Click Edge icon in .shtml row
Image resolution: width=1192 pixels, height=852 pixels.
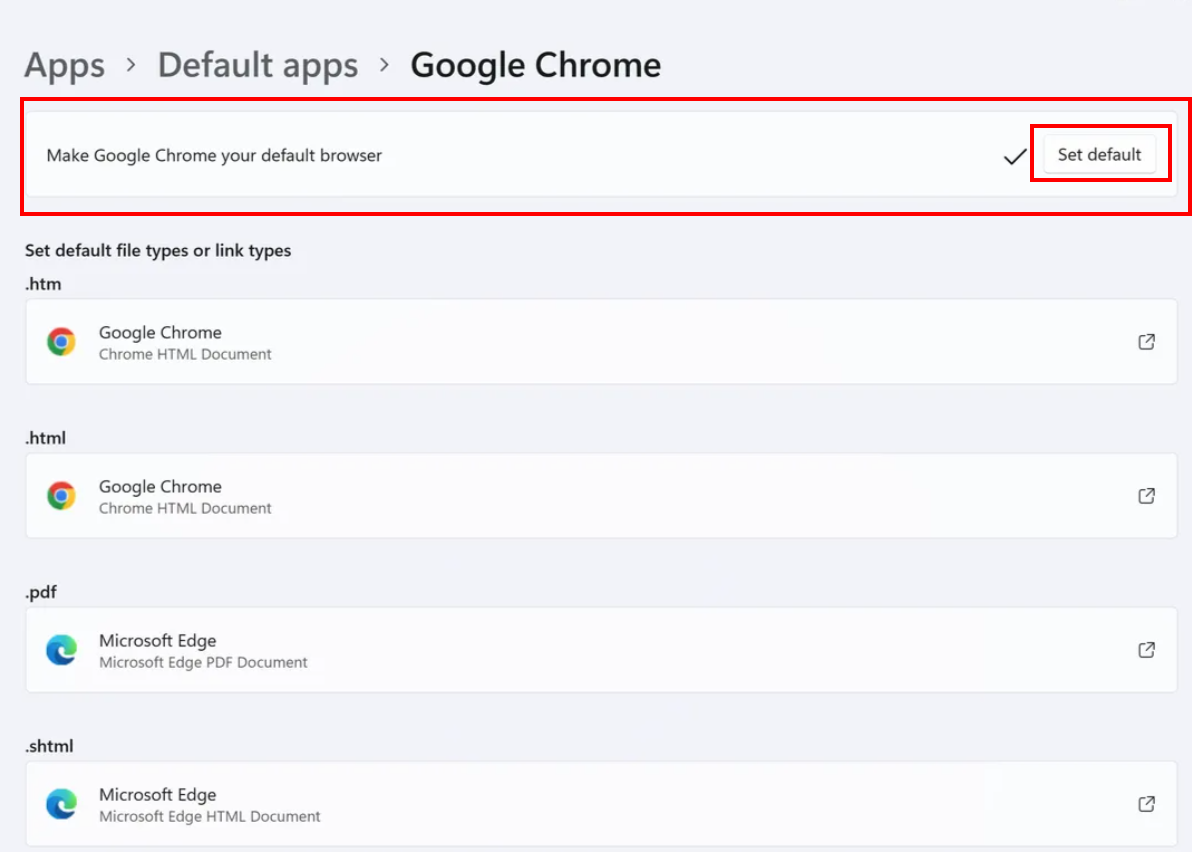62,804
